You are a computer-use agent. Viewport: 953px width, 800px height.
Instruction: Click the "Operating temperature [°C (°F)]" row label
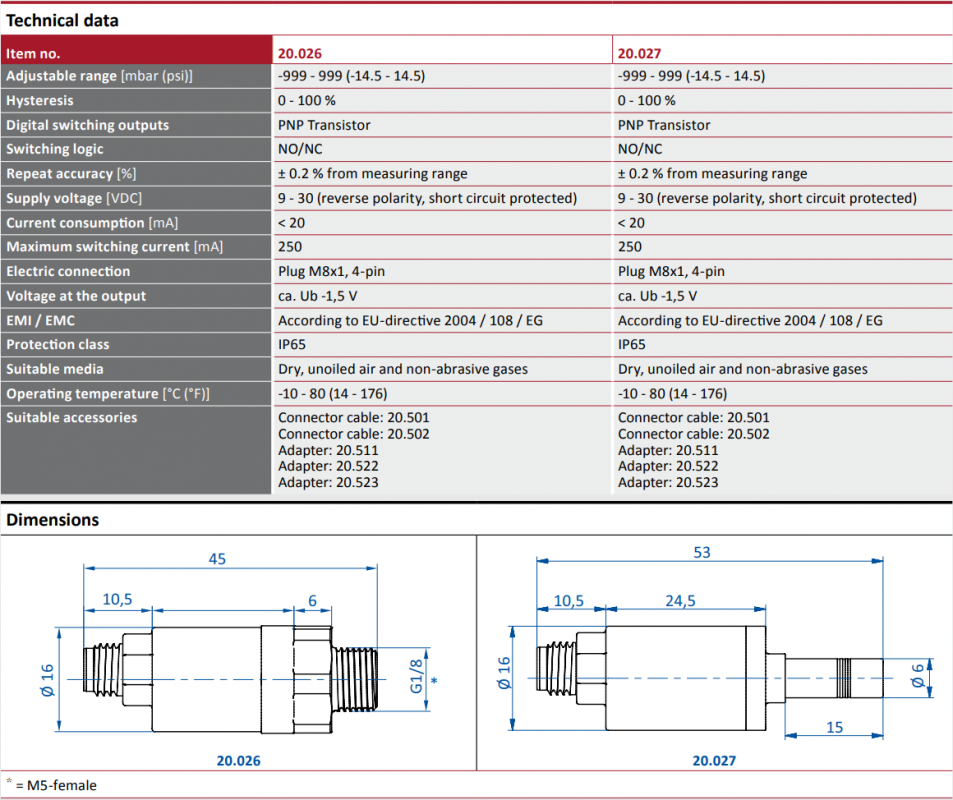(x=136, y=393)
